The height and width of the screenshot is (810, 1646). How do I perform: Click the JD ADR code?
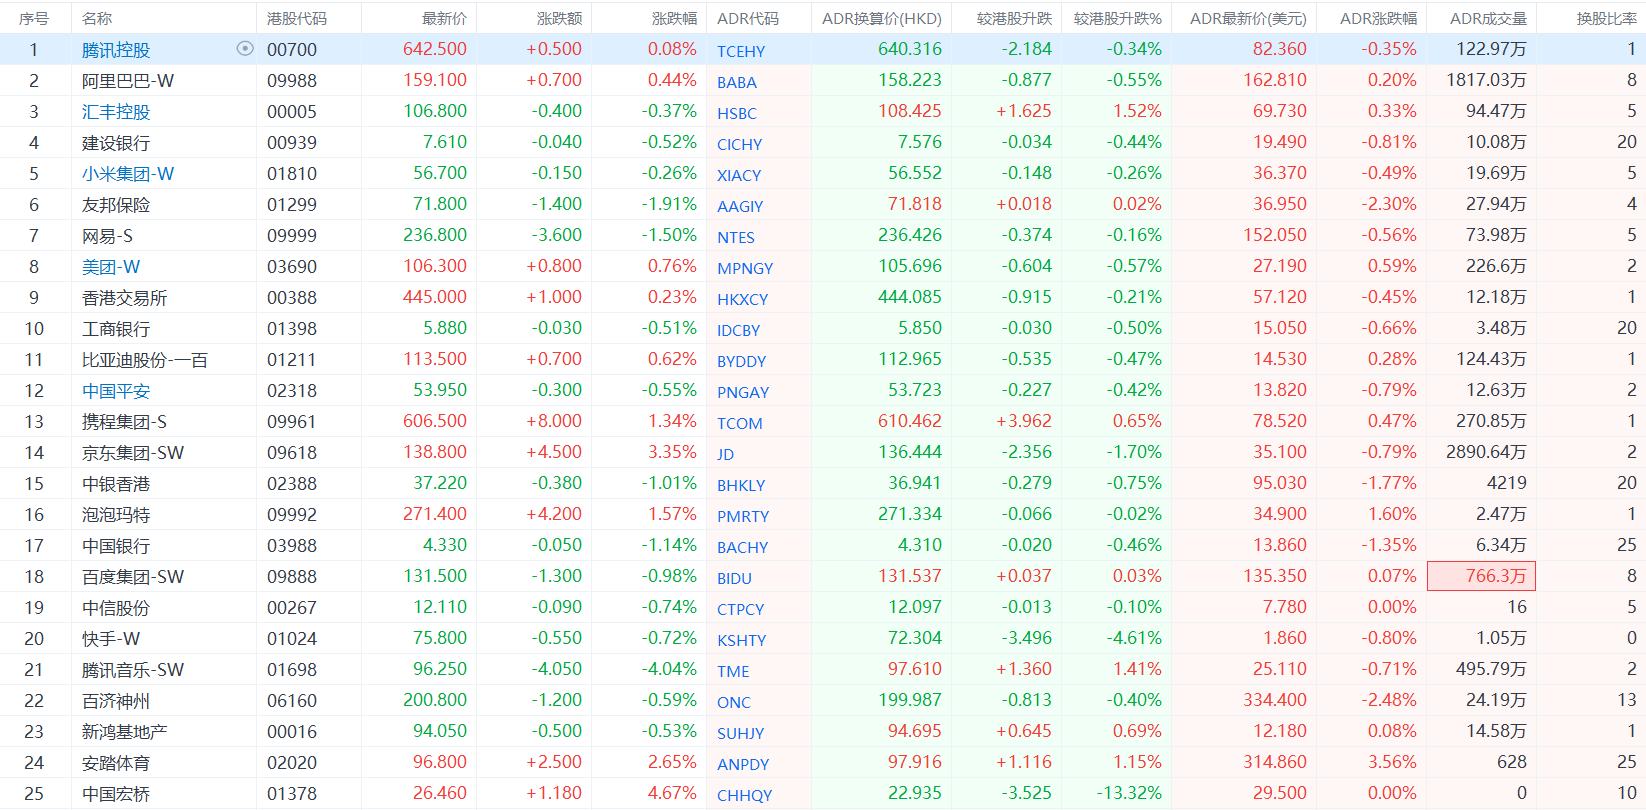[725, 454]
